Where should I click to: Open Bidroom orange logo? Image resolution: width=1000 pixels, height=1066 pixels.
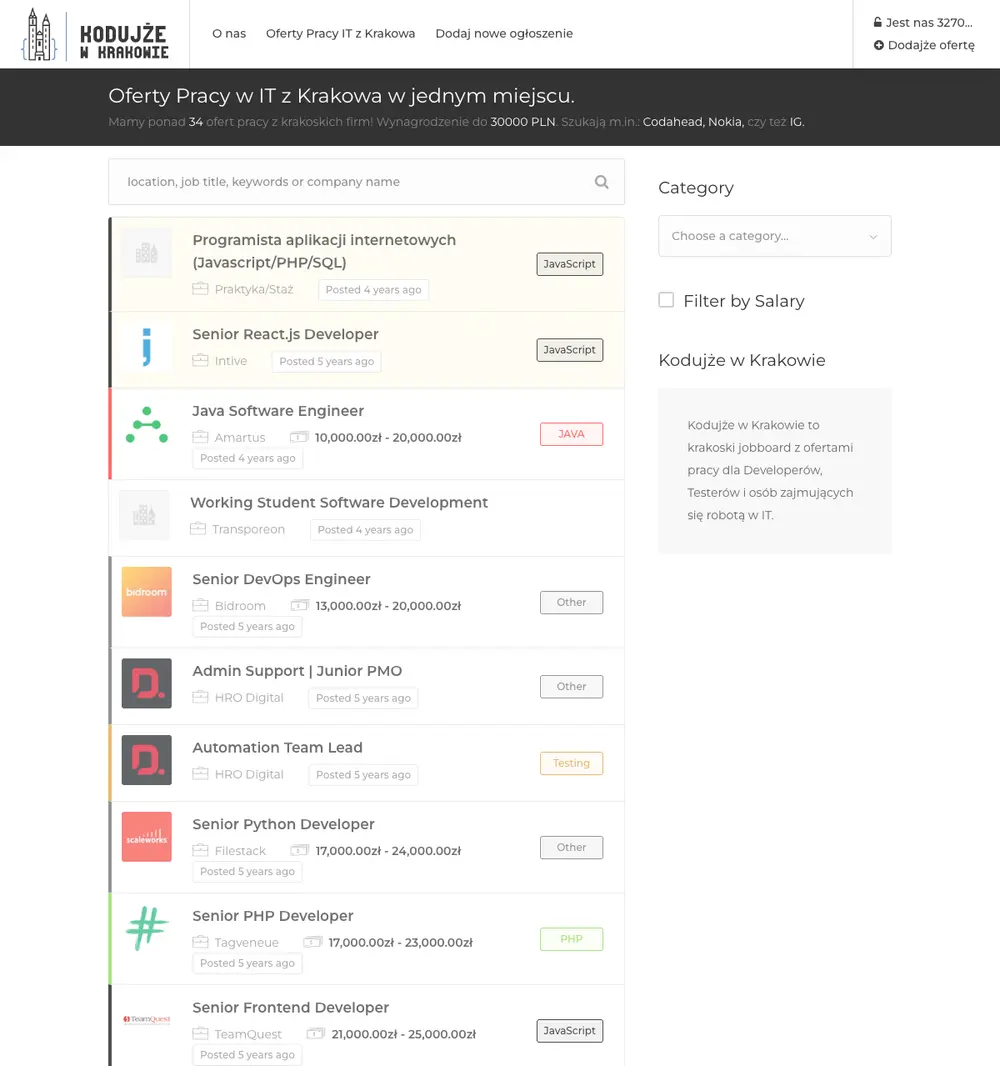[x=146, y=591]
